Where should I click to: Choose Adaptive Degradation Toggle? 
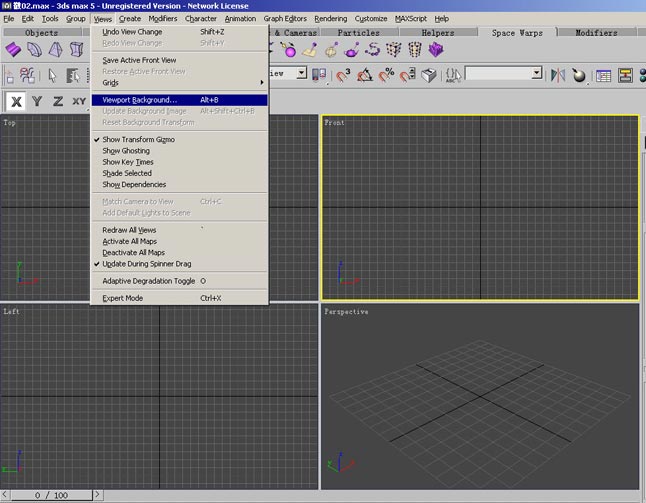point(180,281)
